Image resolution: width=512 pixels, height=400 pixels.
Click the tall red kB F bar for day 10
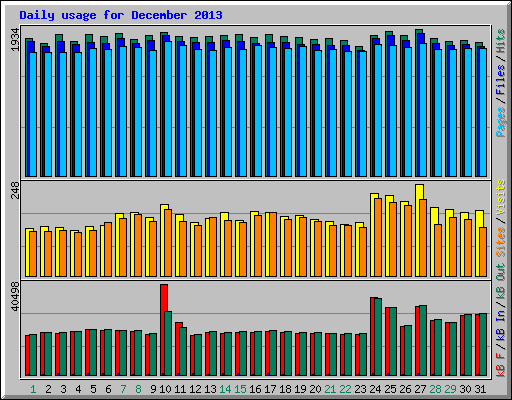coord(163,330)
